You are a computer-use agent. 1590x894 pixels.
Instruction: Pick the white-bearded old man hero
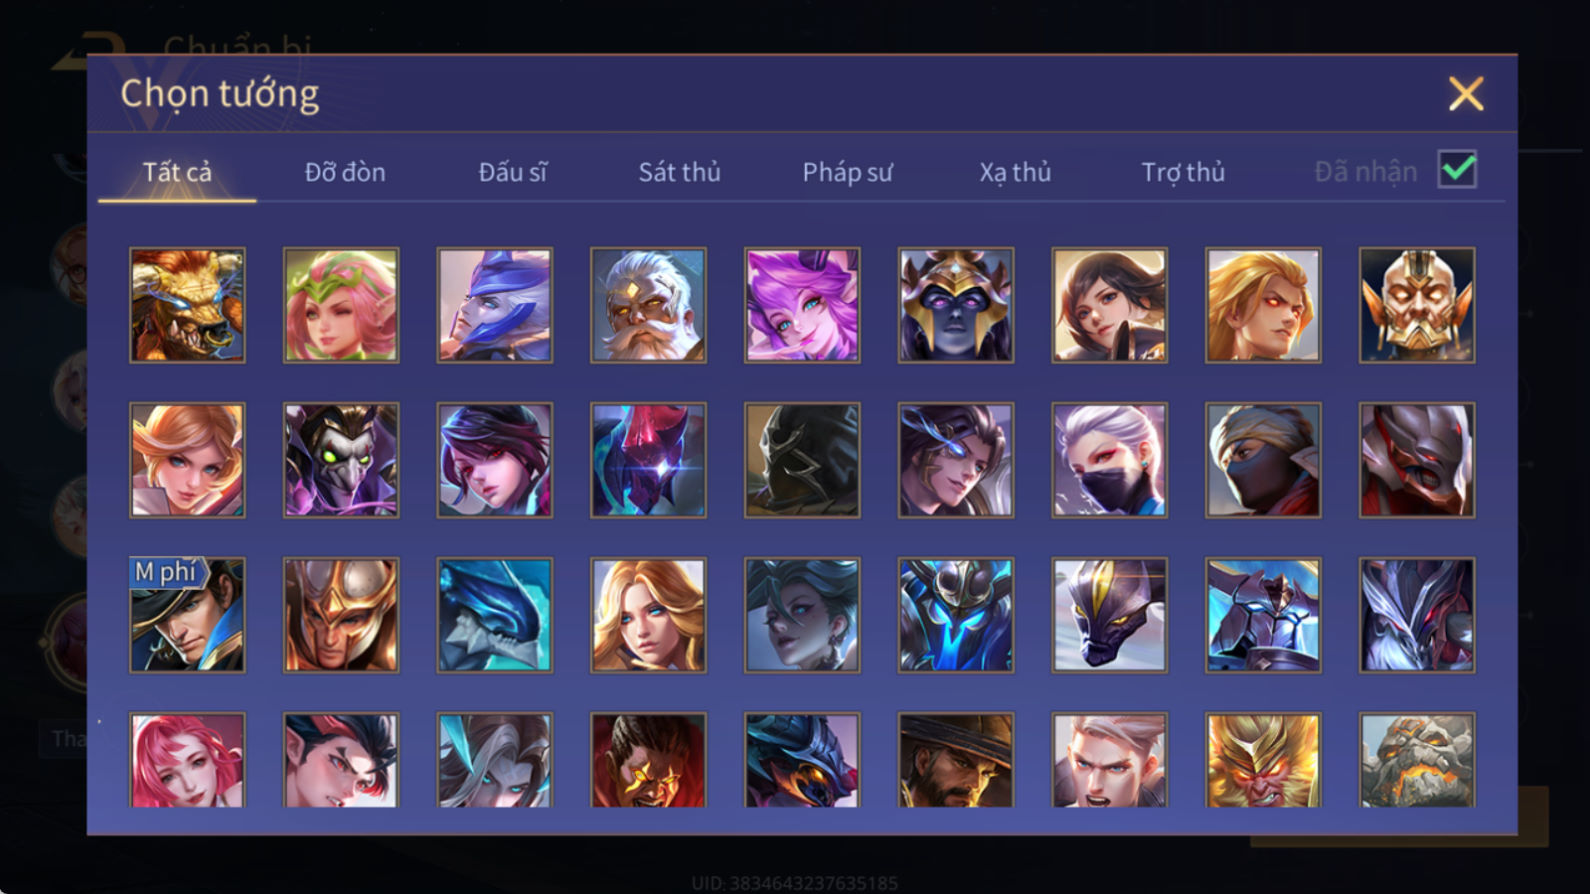point(648,305)
